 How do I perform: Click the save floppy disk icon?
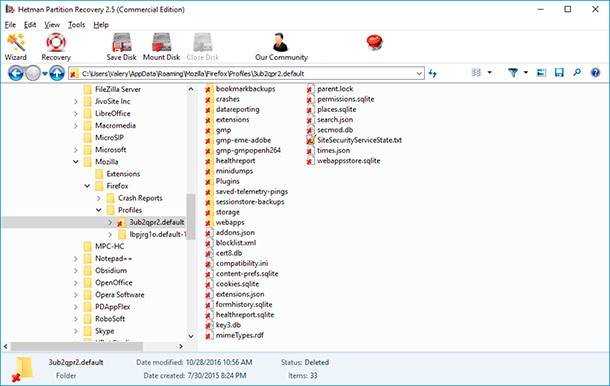(559, 73)
